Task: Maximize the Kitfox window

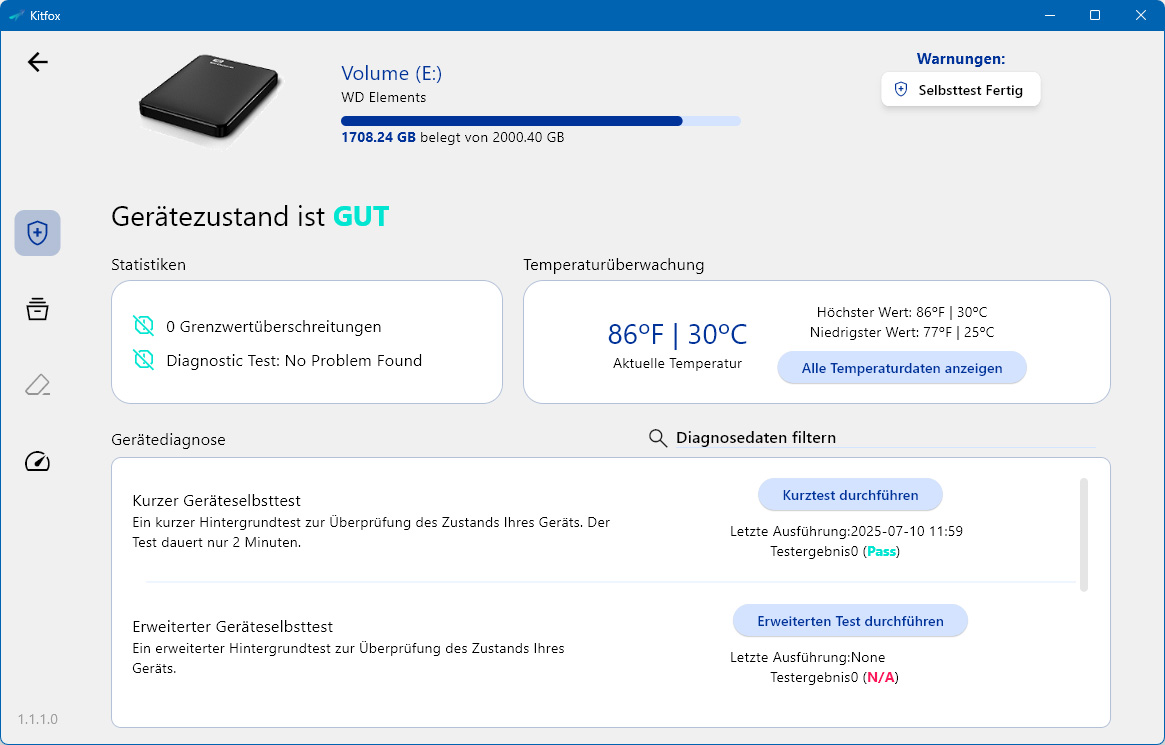Action: (1094, 15)
